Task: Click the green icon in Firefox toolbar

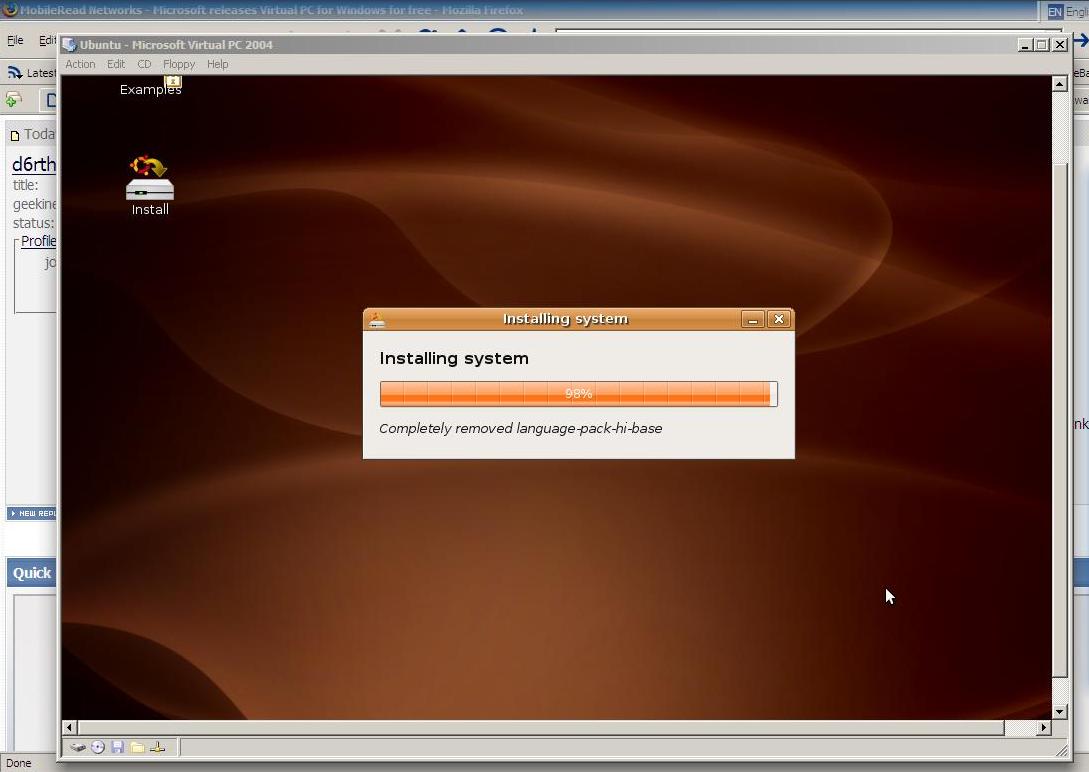Action: click(13, 100)
